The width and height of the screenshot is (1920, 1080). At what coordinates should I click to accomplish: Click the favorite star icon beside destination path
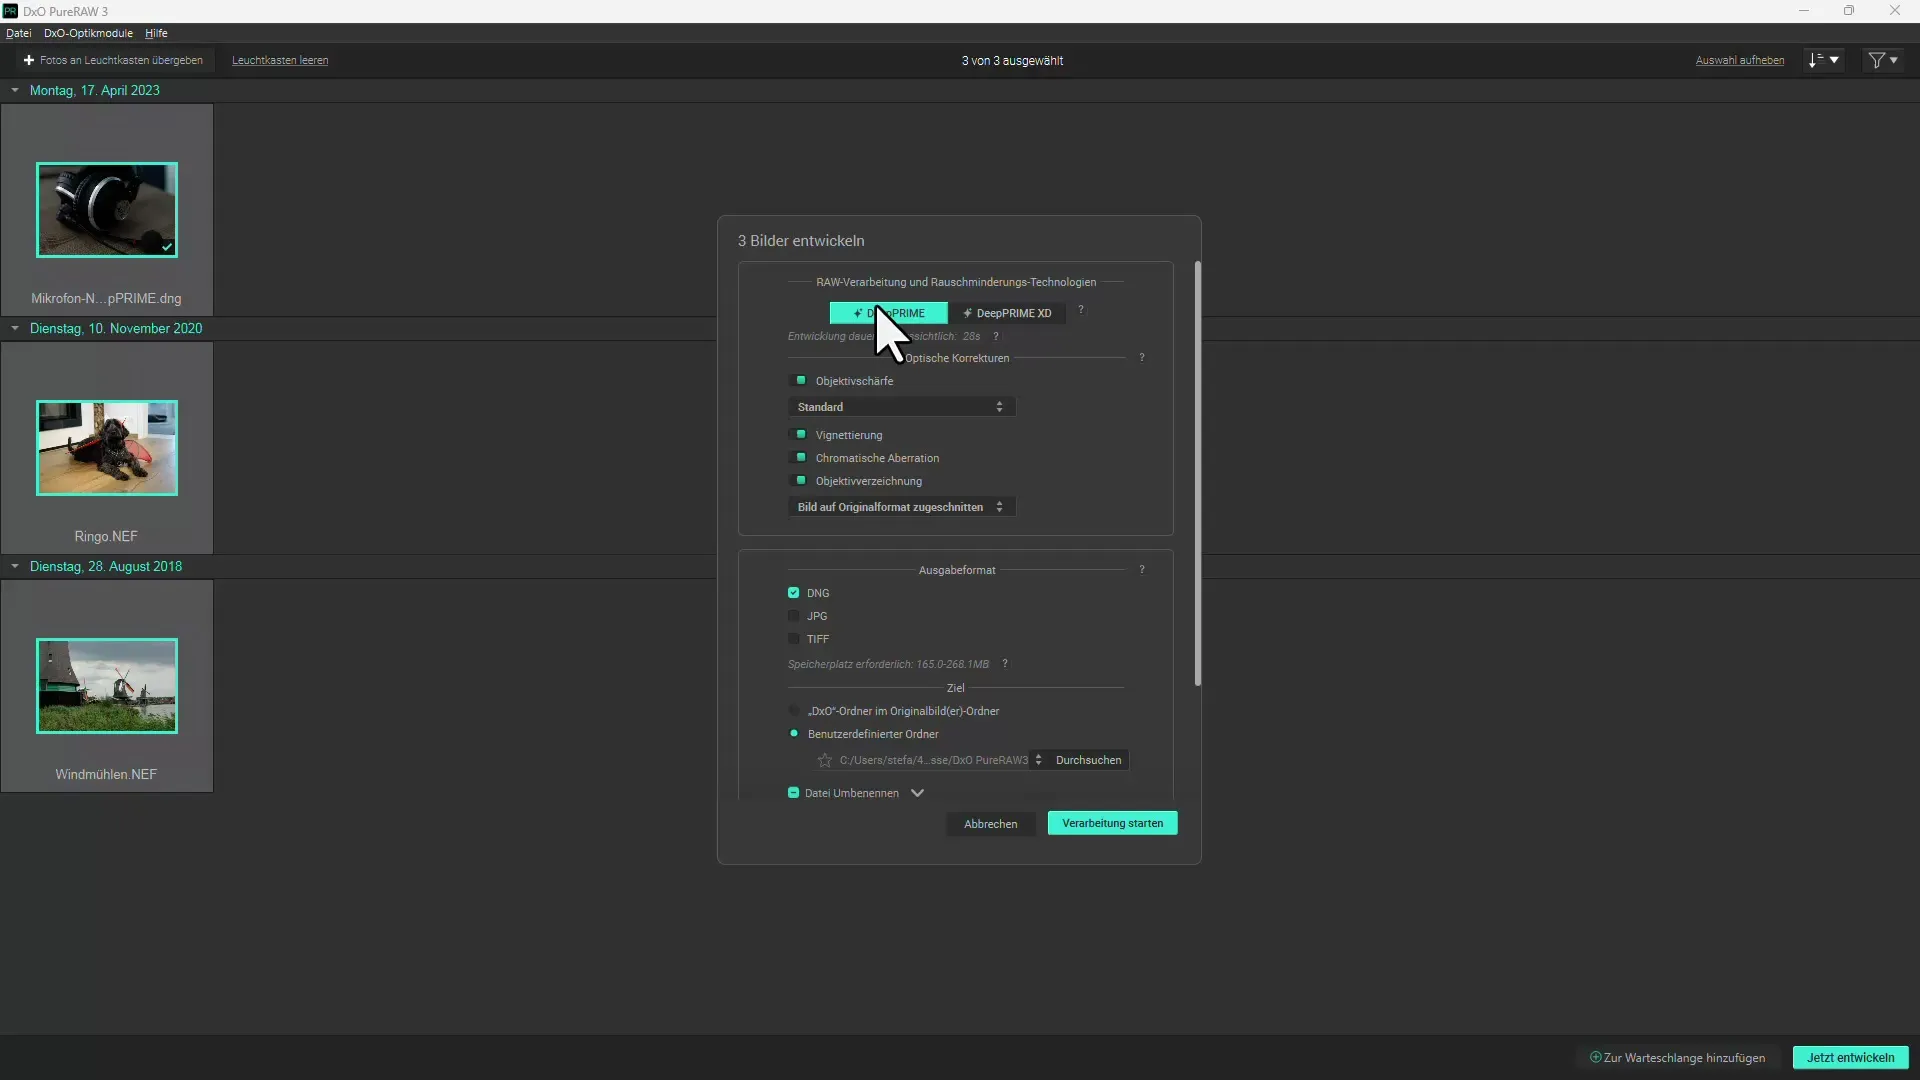coord(825,761)
